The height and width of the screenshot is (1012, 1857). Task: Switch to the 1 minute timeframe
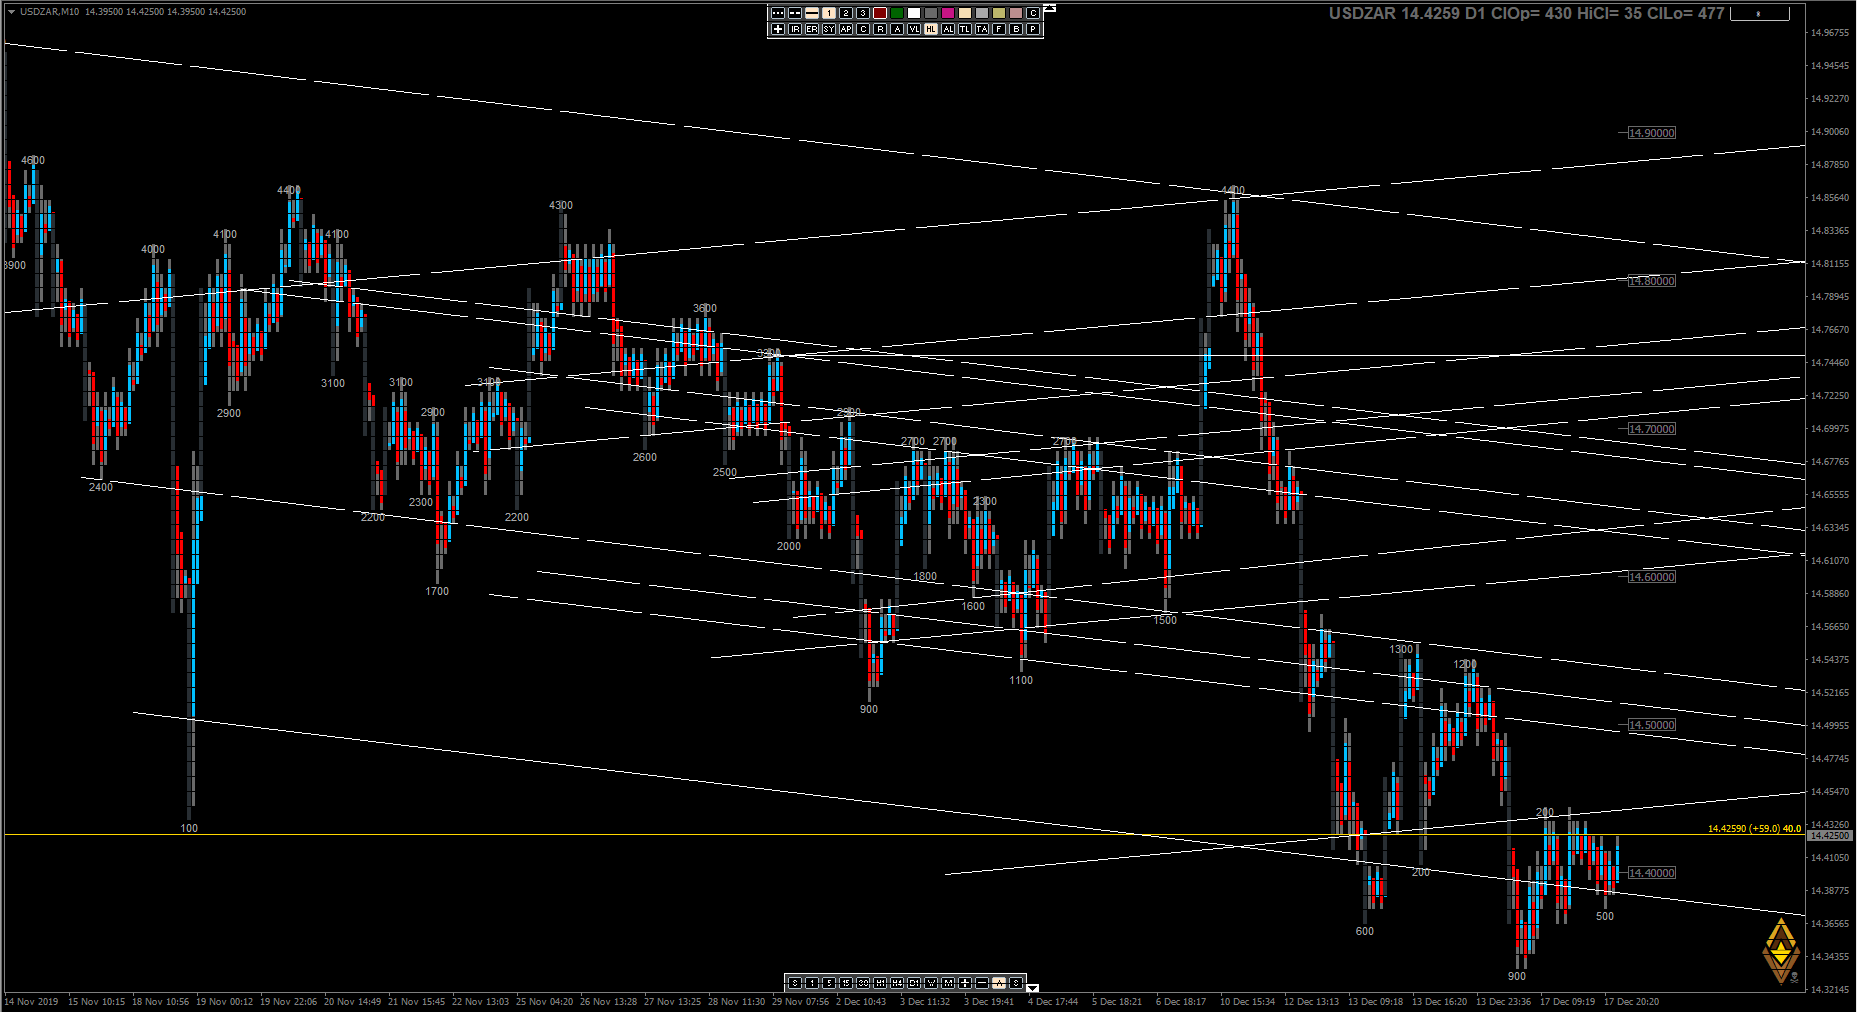pos(812,983)
